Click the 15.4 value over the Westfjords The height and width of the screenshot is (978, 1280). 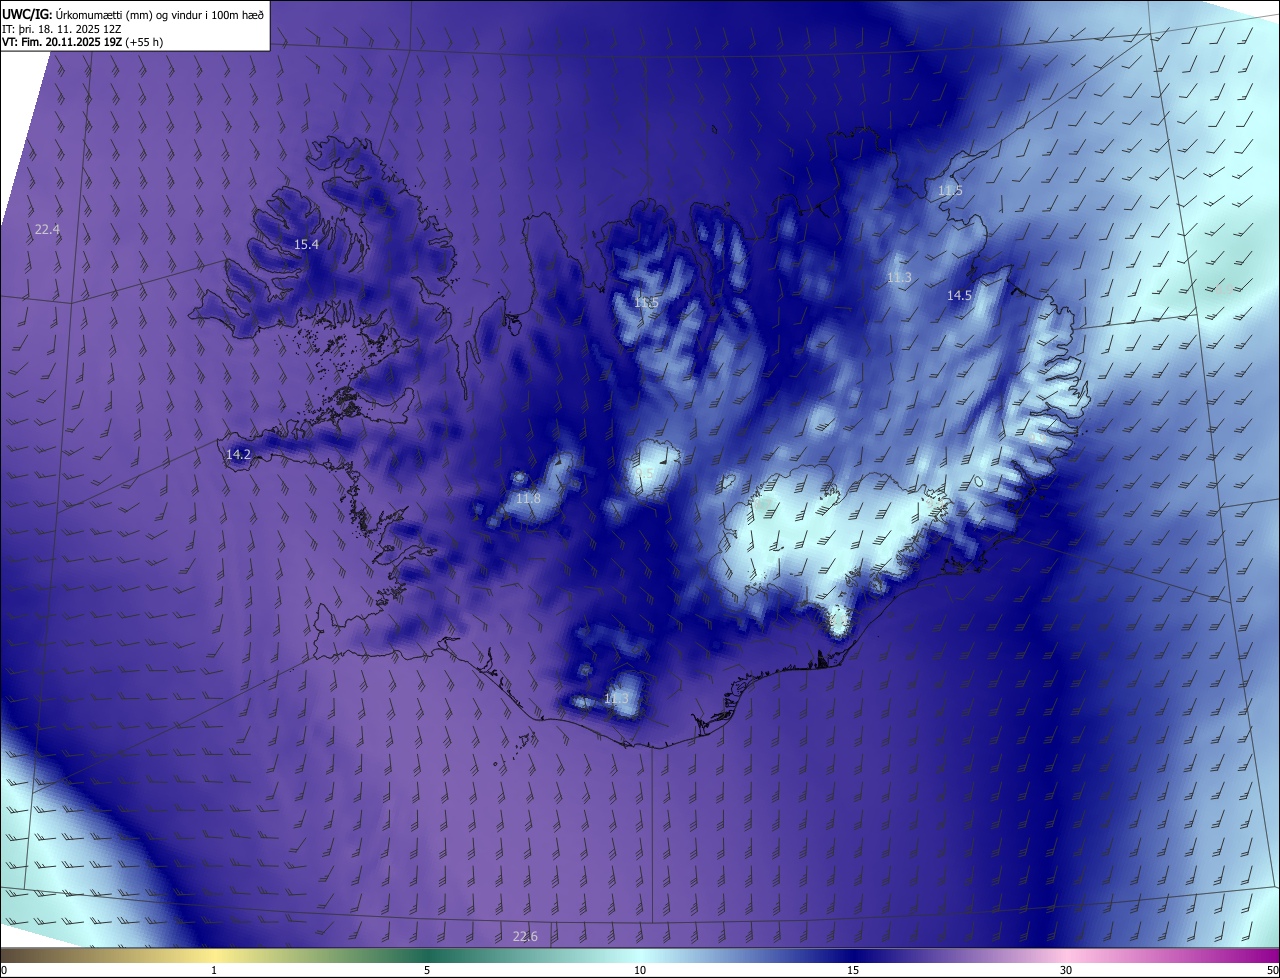[306, 244]
